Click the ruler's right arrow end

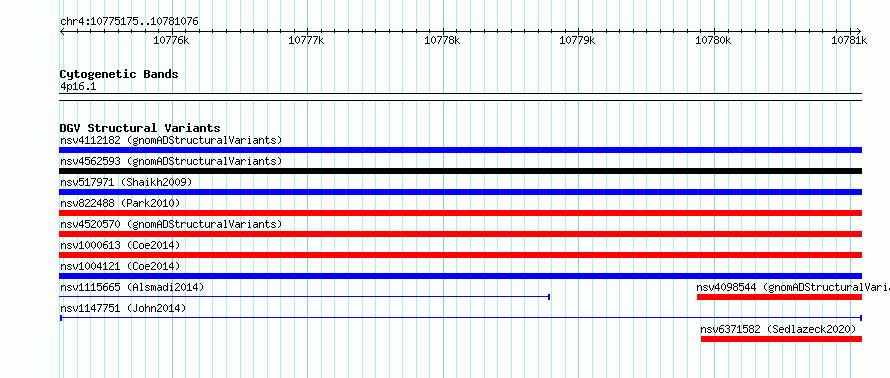tap(859, 31)
